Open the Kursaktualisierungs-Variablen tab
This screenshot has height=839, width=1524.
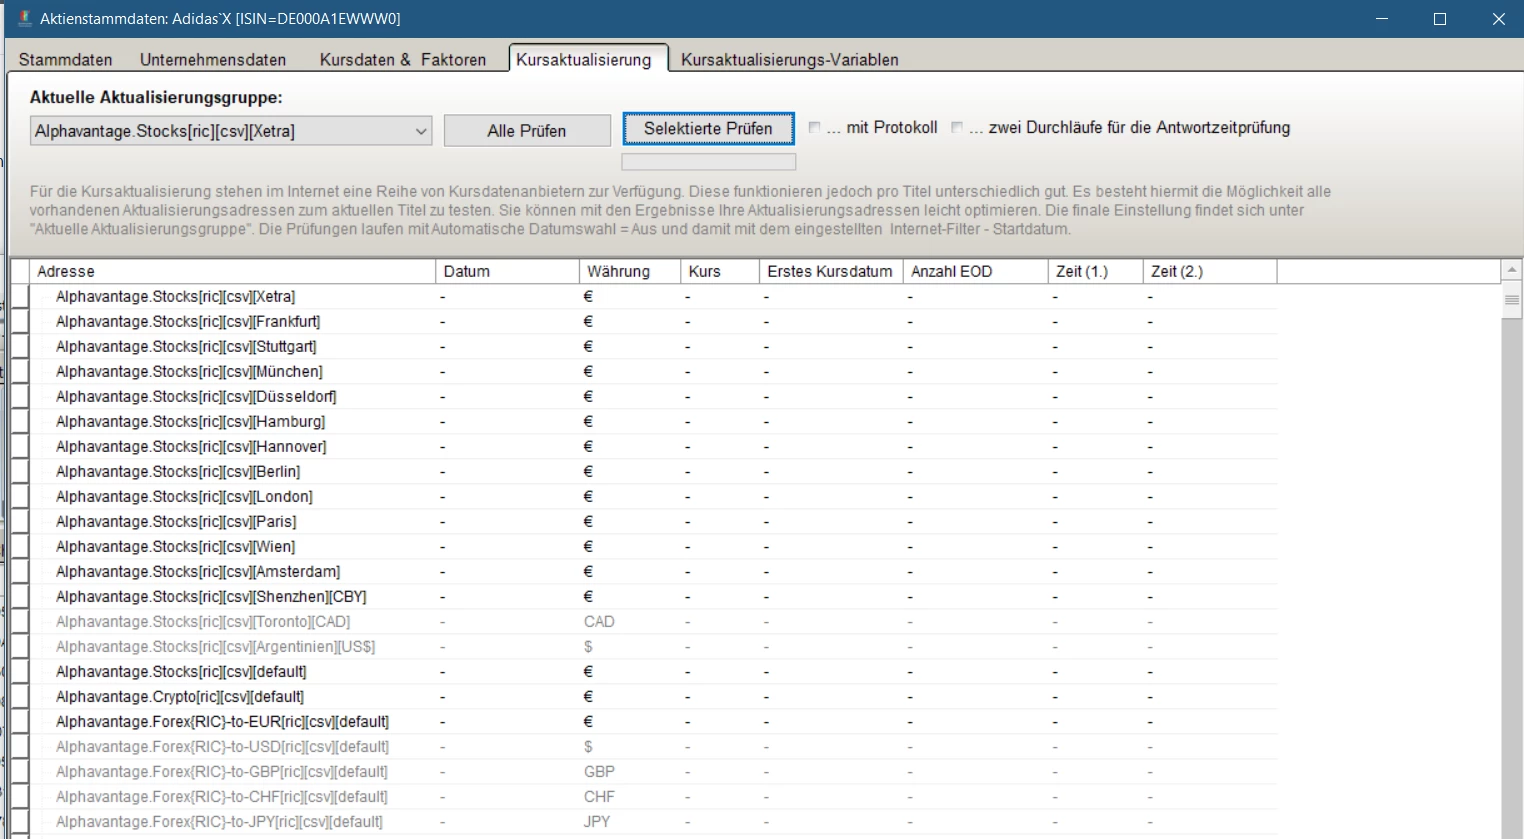coord(790,60)
